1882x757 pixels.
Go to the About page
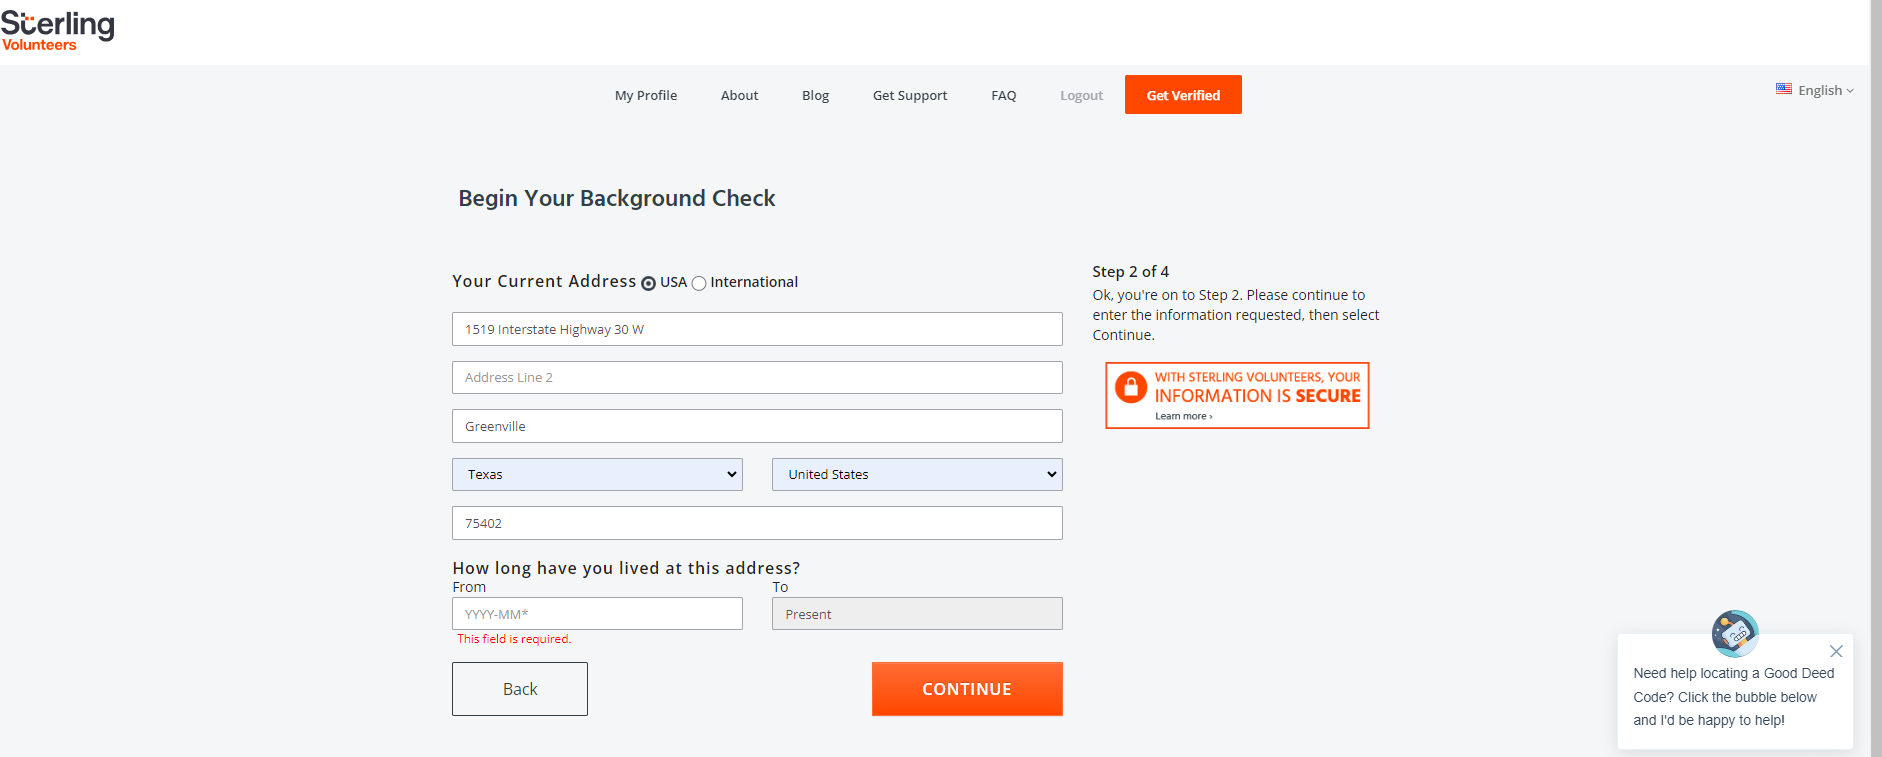739,96
